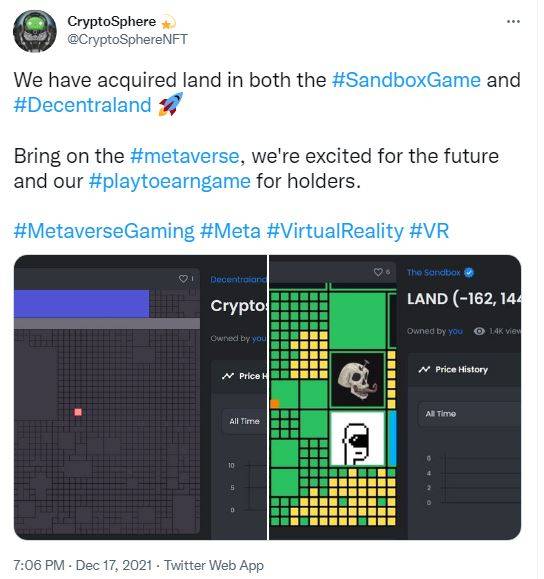Click the rocket emoji in tweet
The height and width of the screenshot is (579, 544).
(x=171, y=105)
